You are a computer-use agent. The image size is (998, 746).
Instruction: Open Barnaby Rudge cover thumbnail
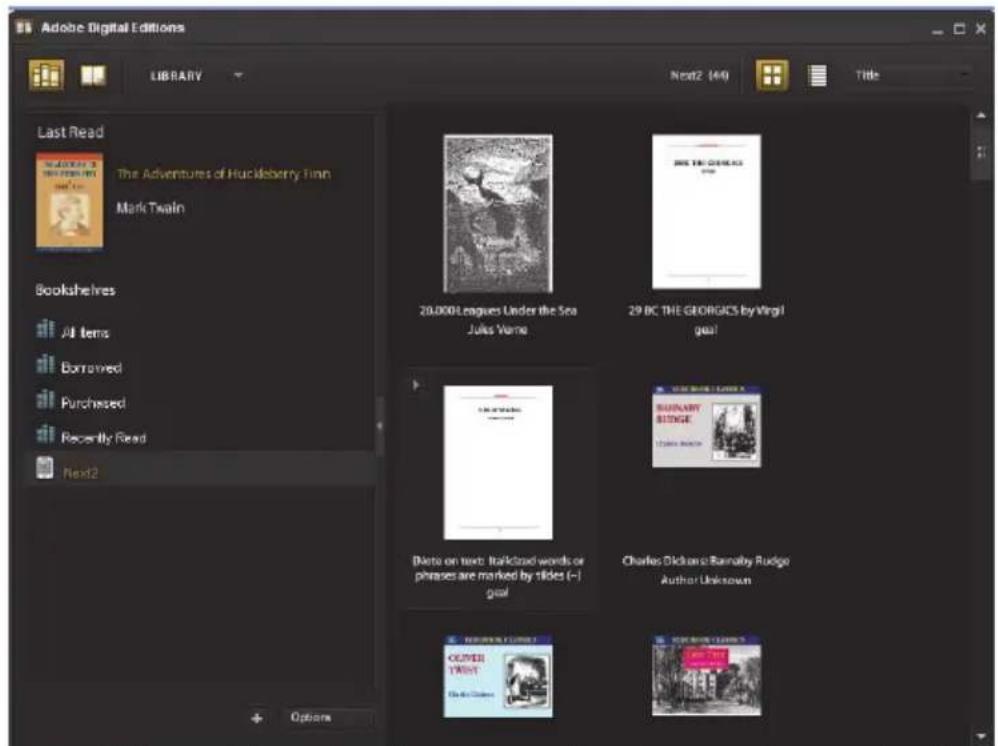tap(706, 426)
